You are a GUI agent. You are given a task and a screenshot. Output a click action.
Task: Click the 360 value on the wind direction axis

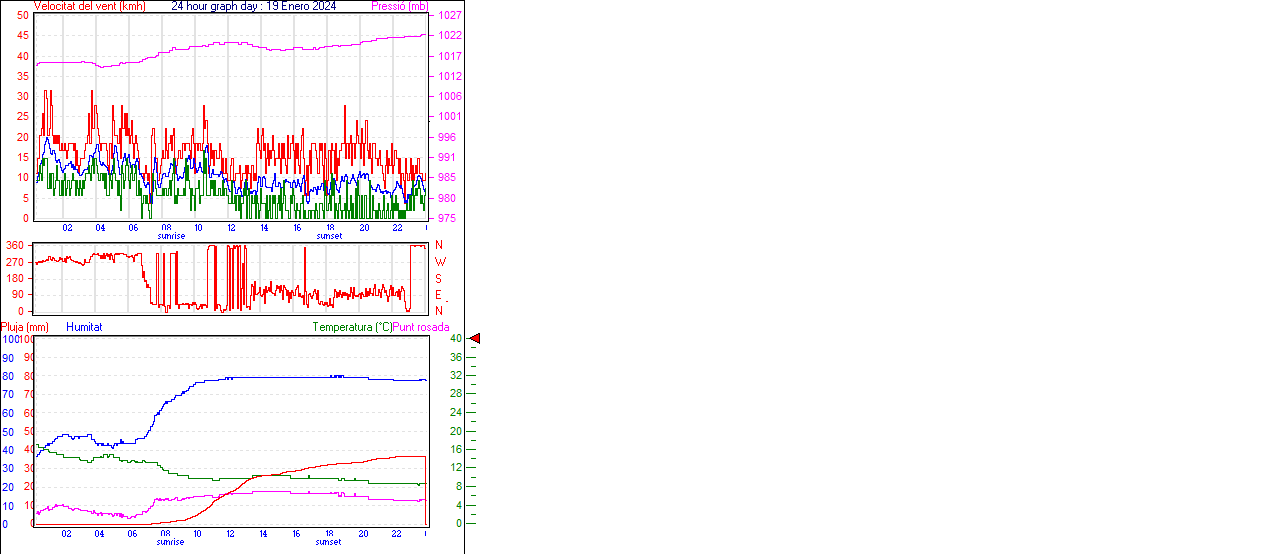[15, 246]
